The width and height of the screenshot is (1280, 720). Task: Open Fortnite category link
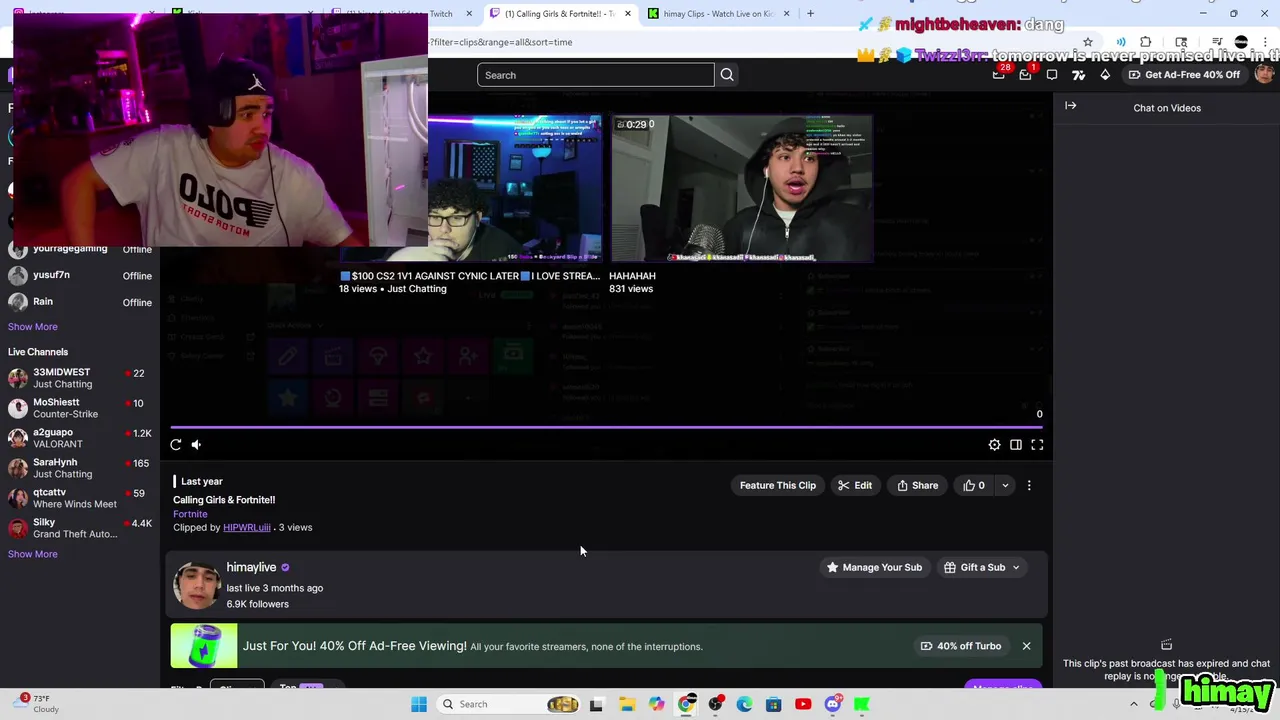coord(190,514)
